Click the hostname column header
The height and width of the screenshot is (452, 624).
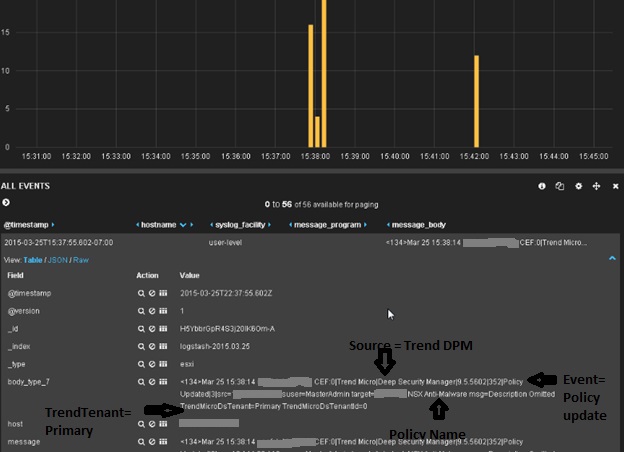158,225
